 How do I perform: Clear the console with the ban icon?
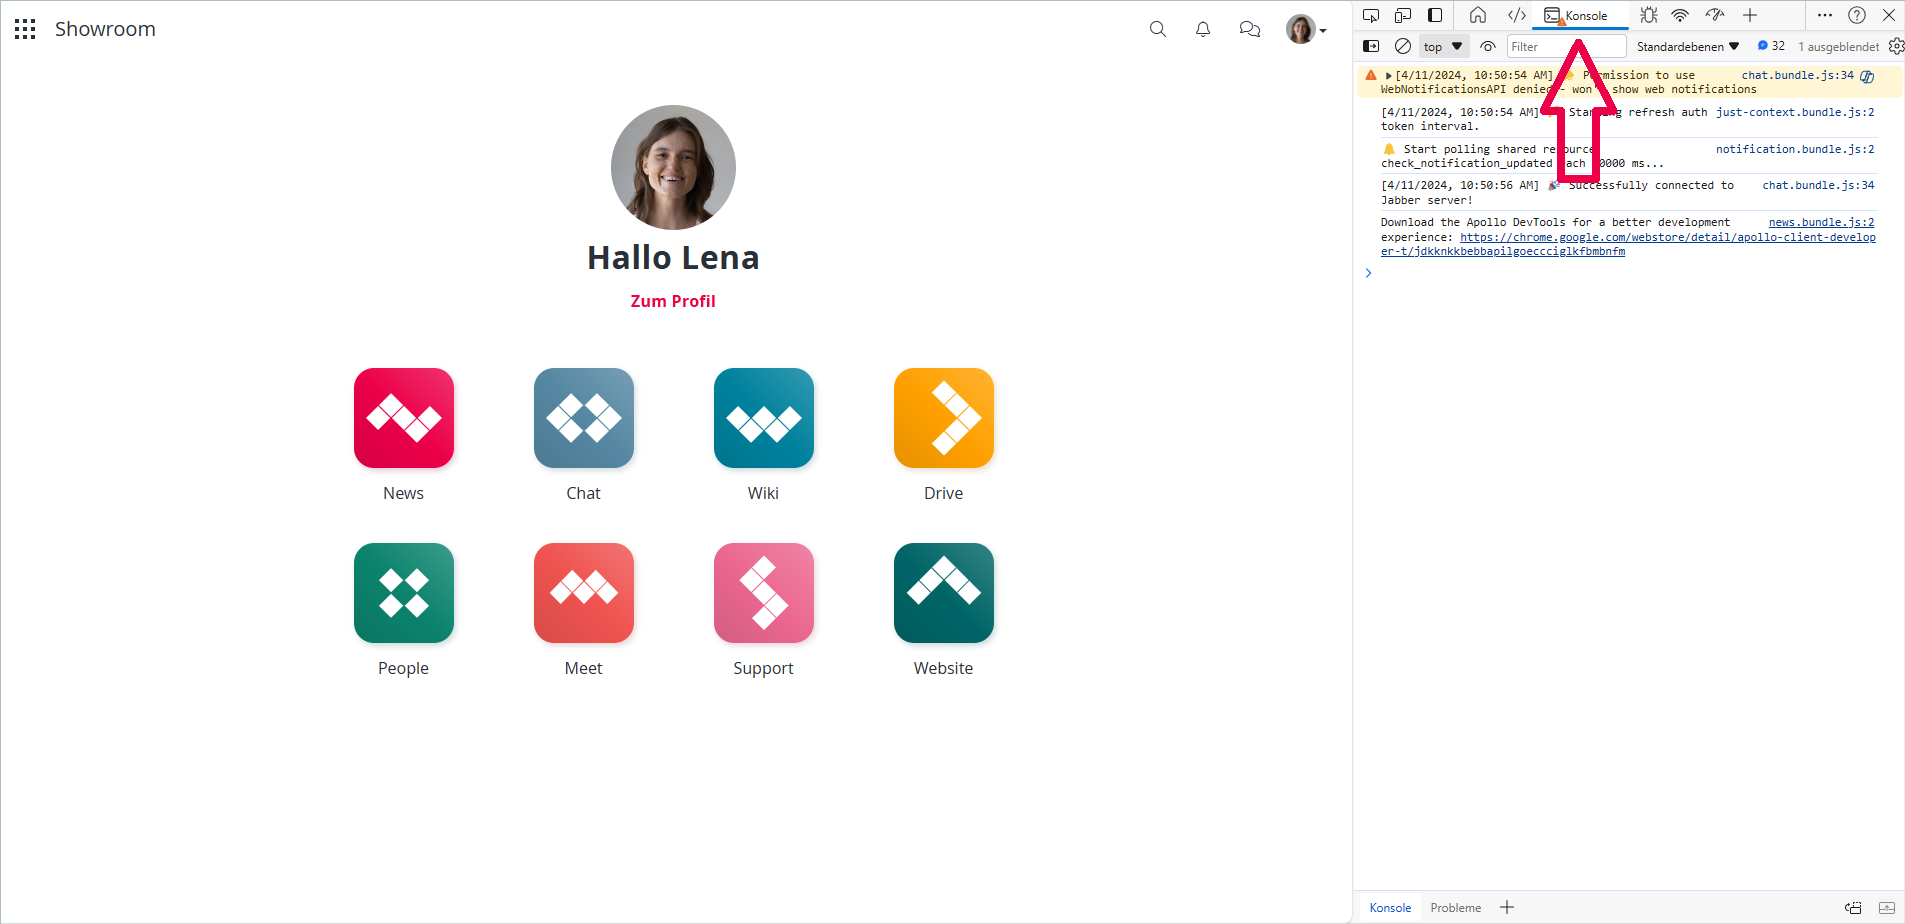(x=1403, y=46)
